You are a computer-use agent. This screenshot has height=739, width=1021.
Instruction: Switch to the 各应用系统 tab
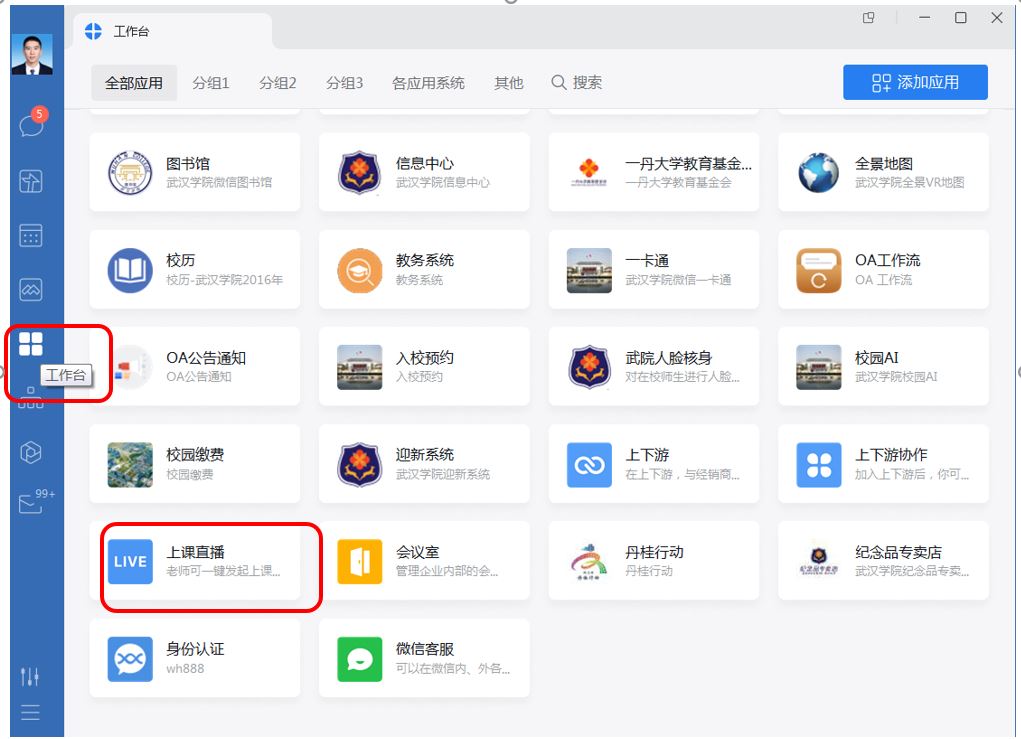pos(428,83)
